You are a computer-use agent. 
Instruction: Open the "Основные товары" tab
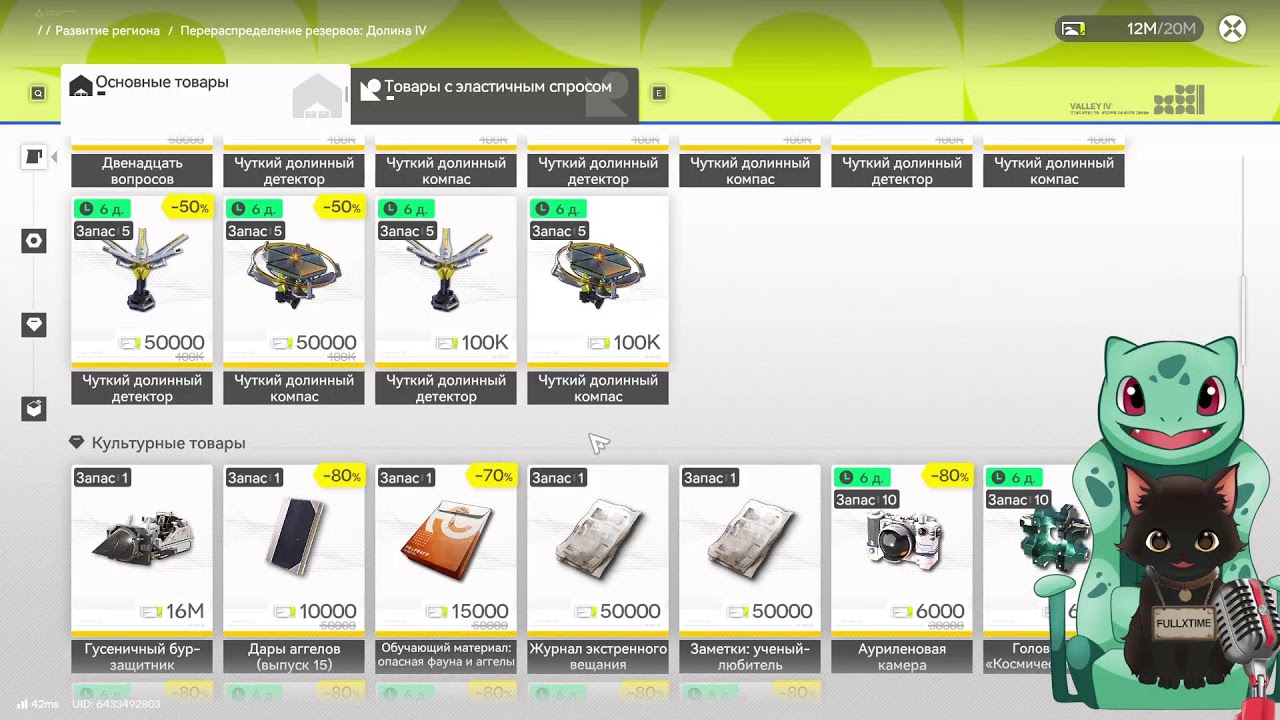pos(206,93)
